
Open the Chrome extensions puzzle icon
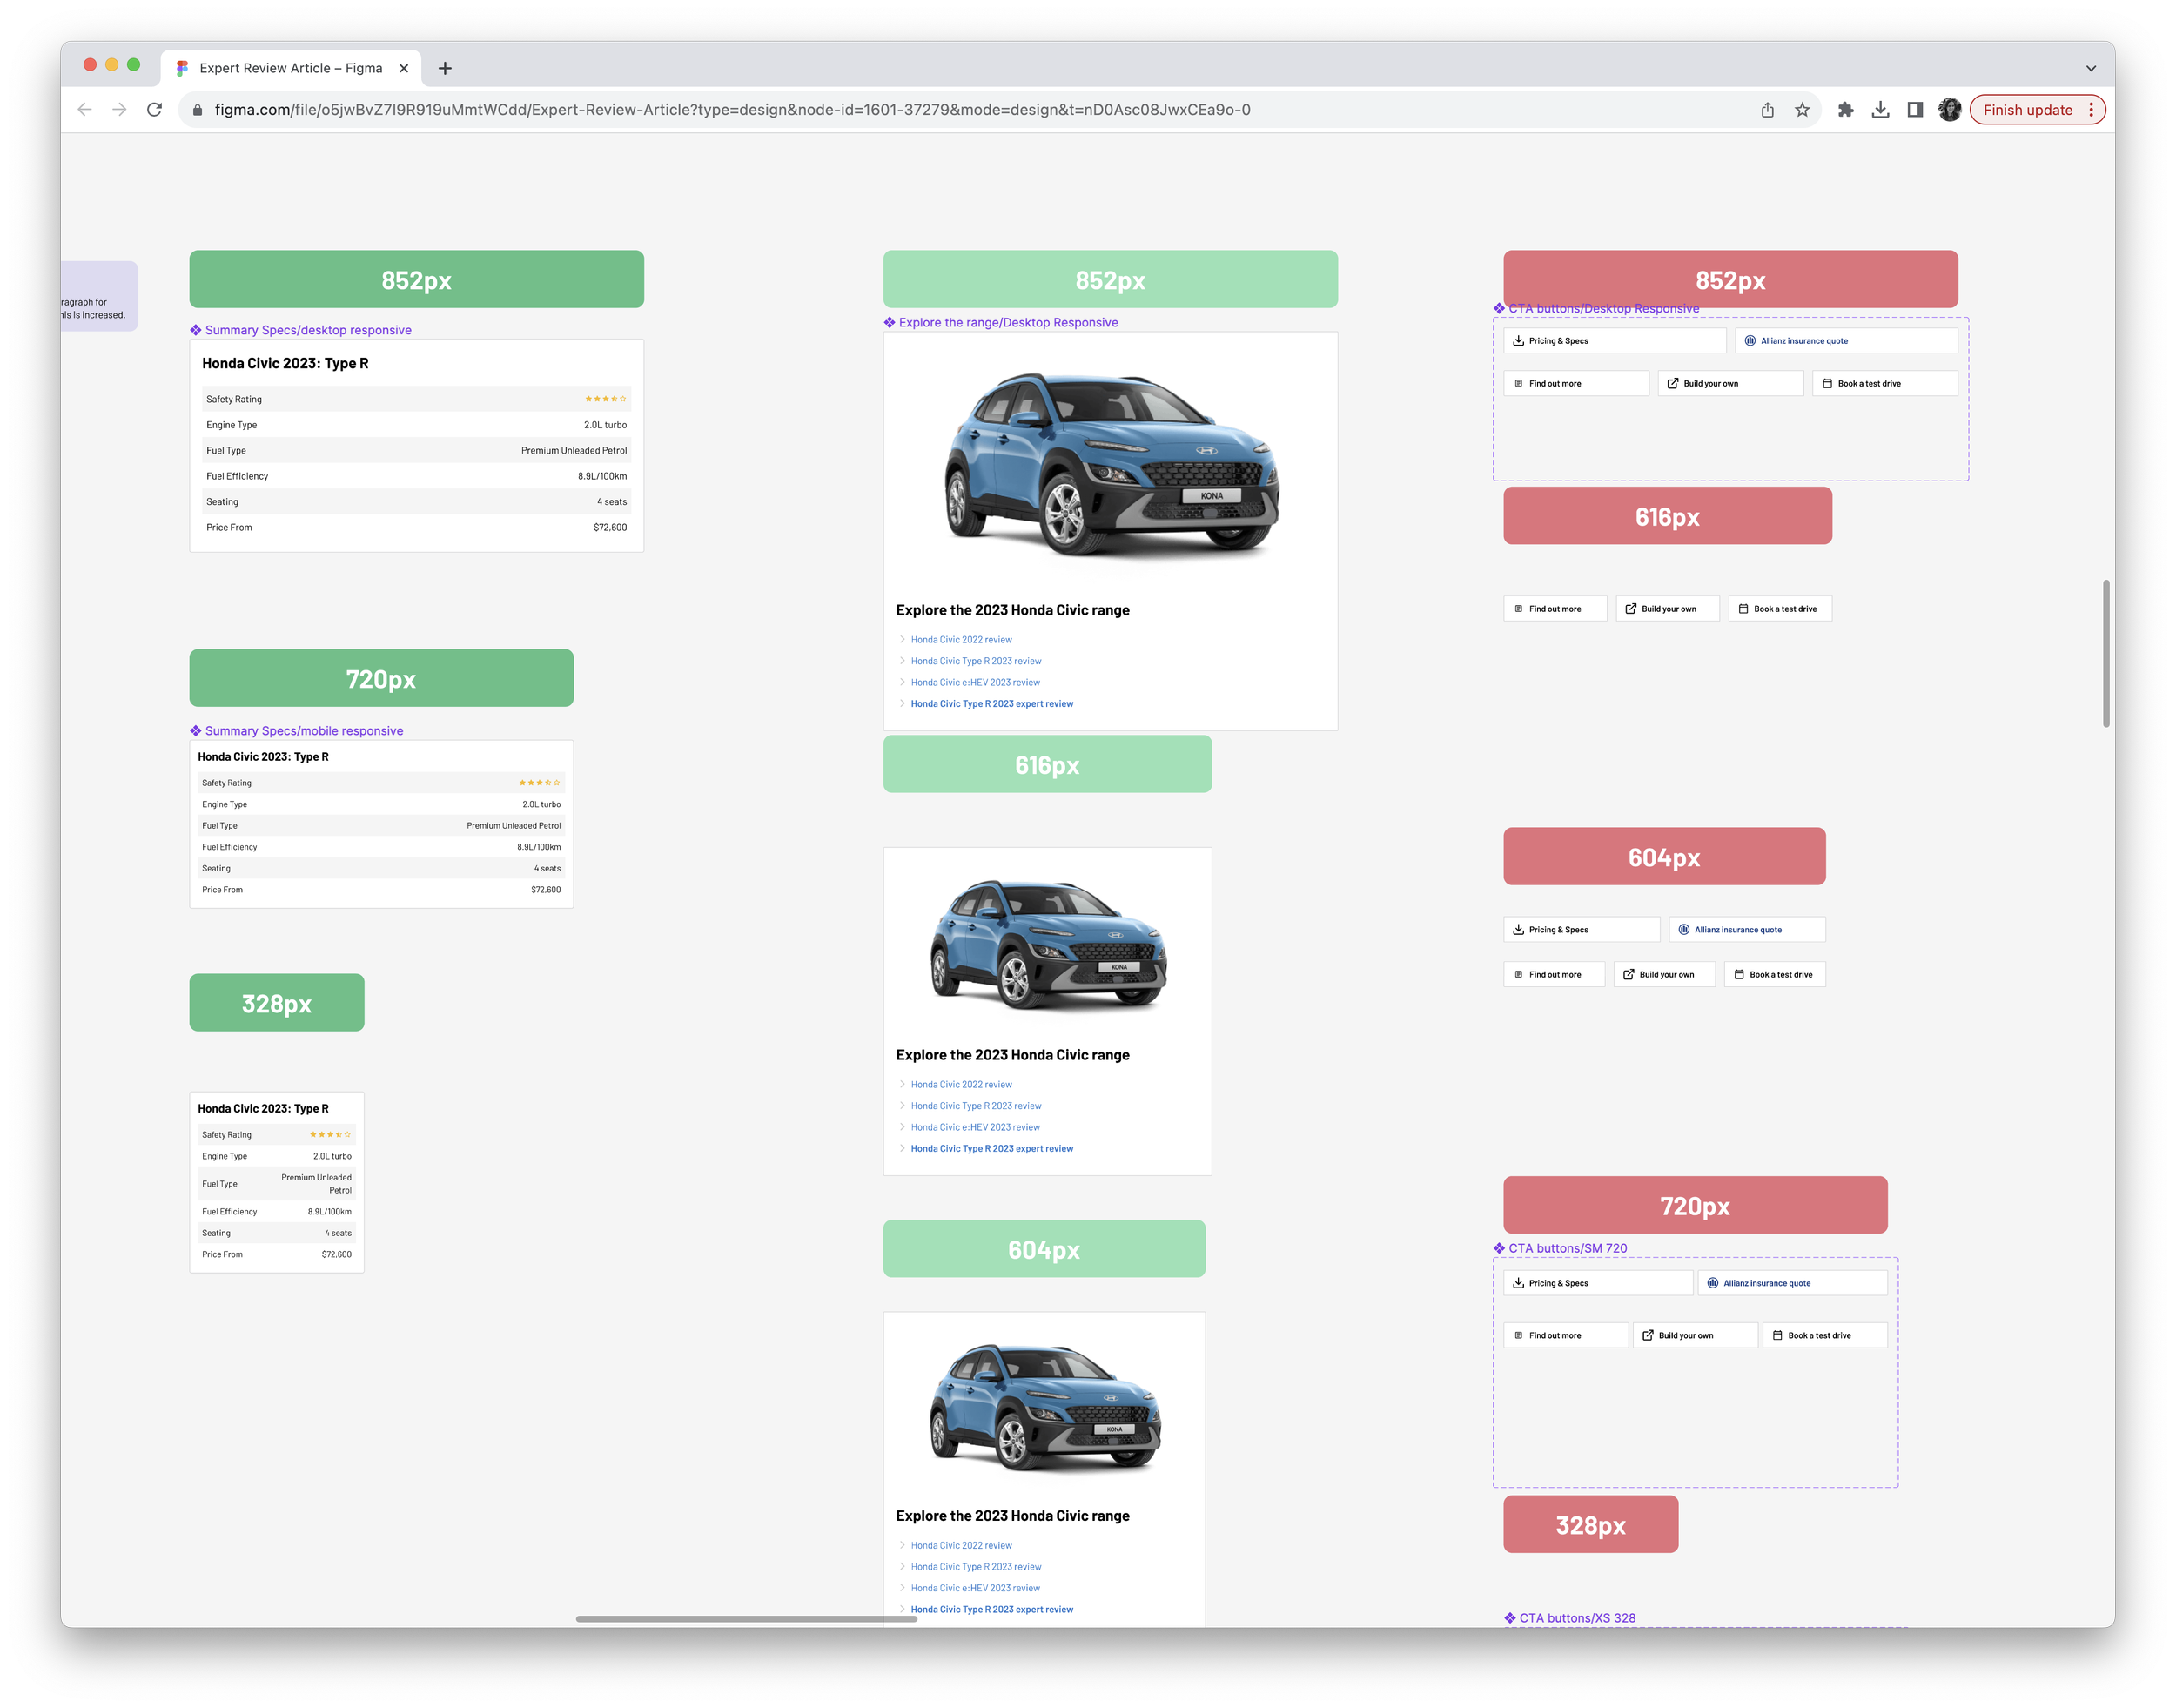pyautogui.click(x=1846, y=110)
